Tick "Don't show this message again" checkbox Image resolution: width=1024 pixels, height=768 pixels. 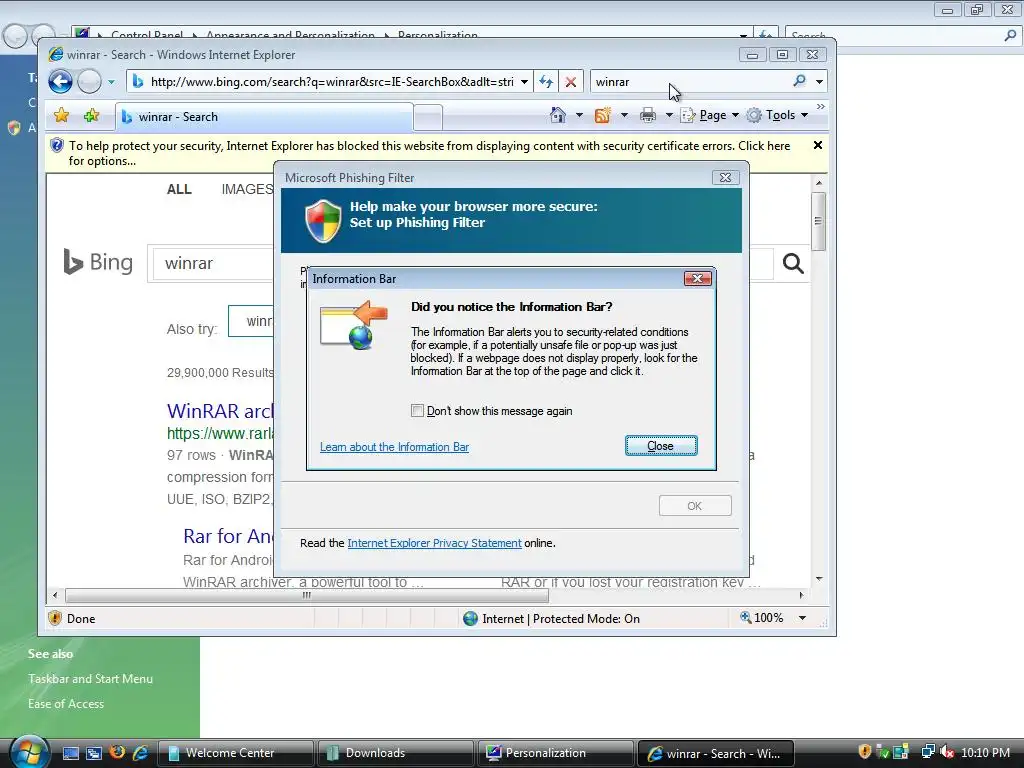pos(417,411)
